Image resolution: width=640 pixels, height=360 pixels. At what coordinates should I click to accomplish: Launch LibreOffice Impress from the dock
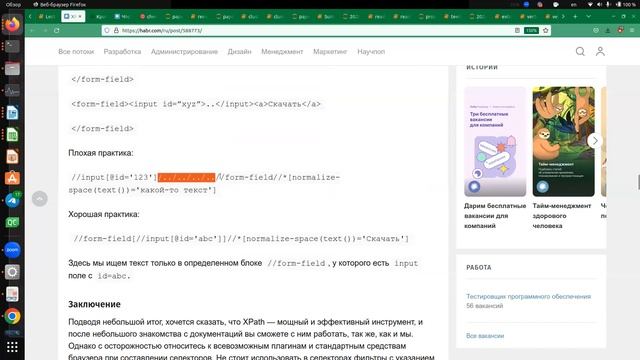[x=12, y=156]
